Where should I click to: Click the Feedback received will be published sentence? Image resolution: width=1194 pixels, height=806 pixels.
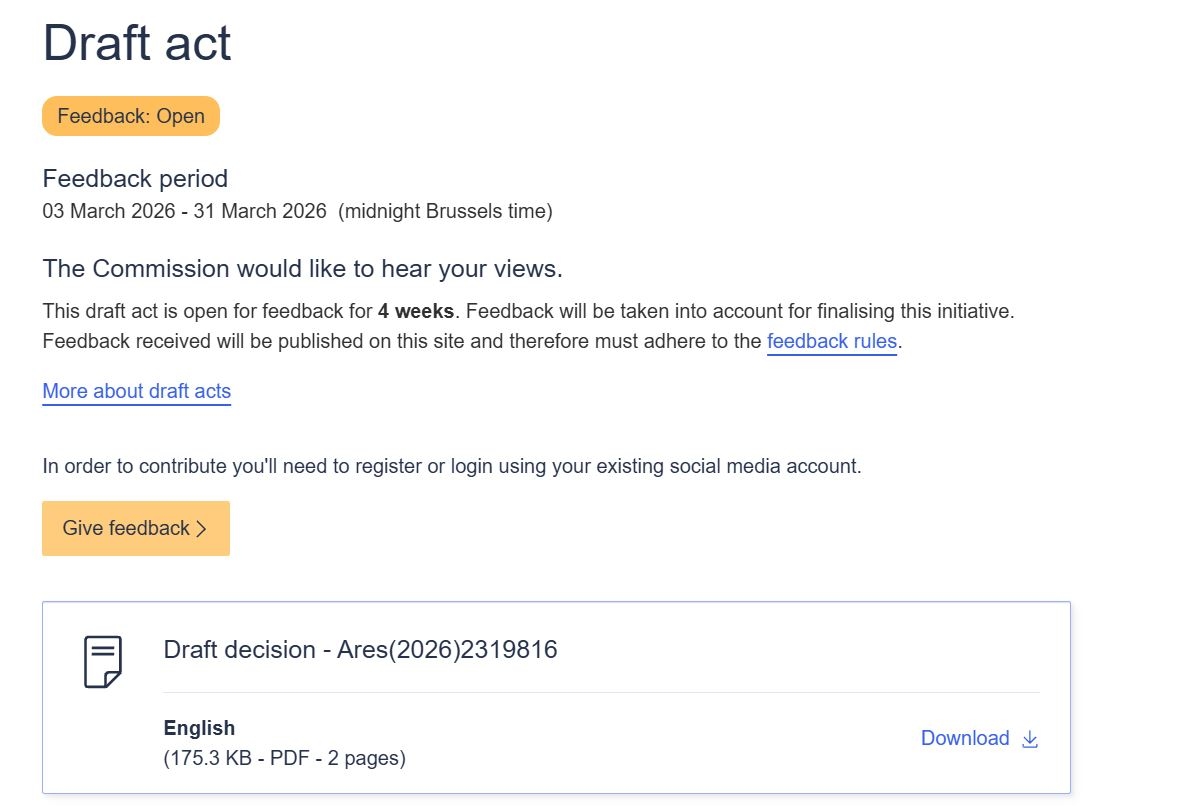click(x=400, y=341)
